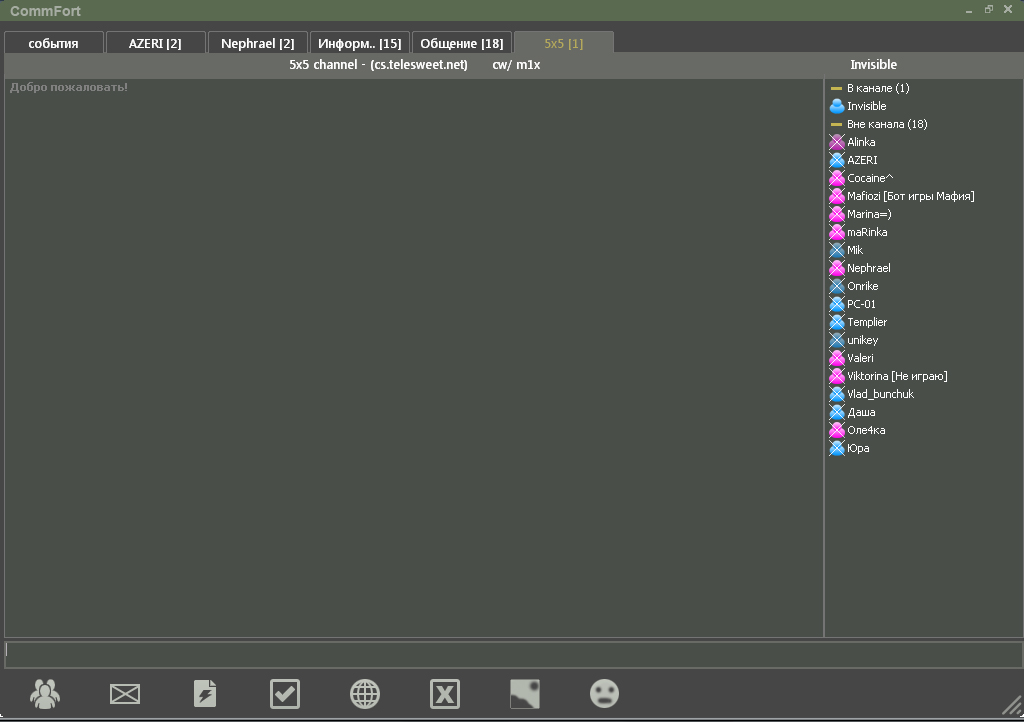This screenshot has width=1024, height=722.
Task: Click the boxed X toolbar icon
Action: [445, 693]
